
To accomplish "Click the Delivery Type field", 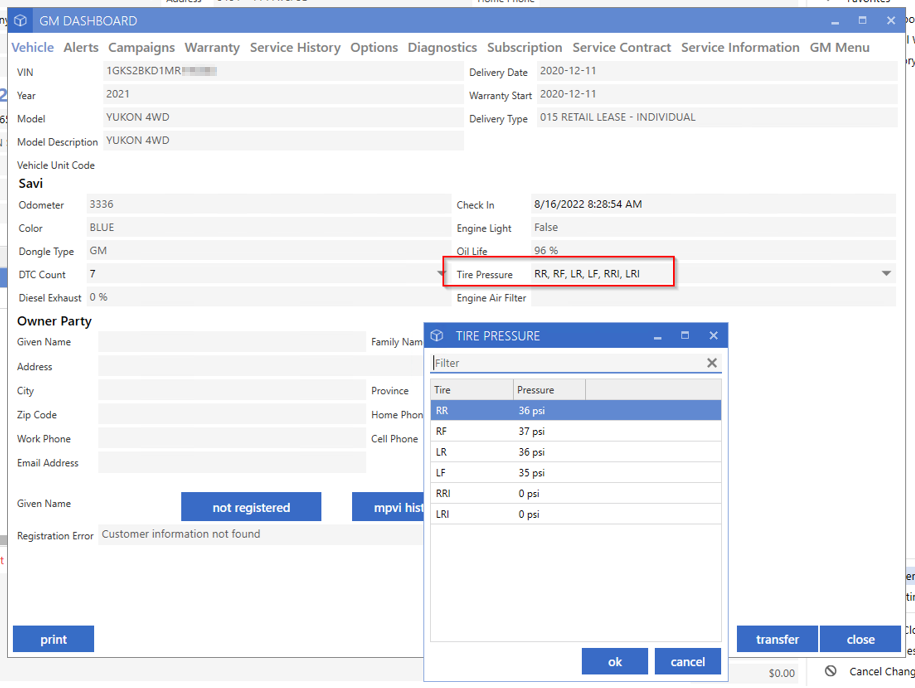I will [717, 117].
